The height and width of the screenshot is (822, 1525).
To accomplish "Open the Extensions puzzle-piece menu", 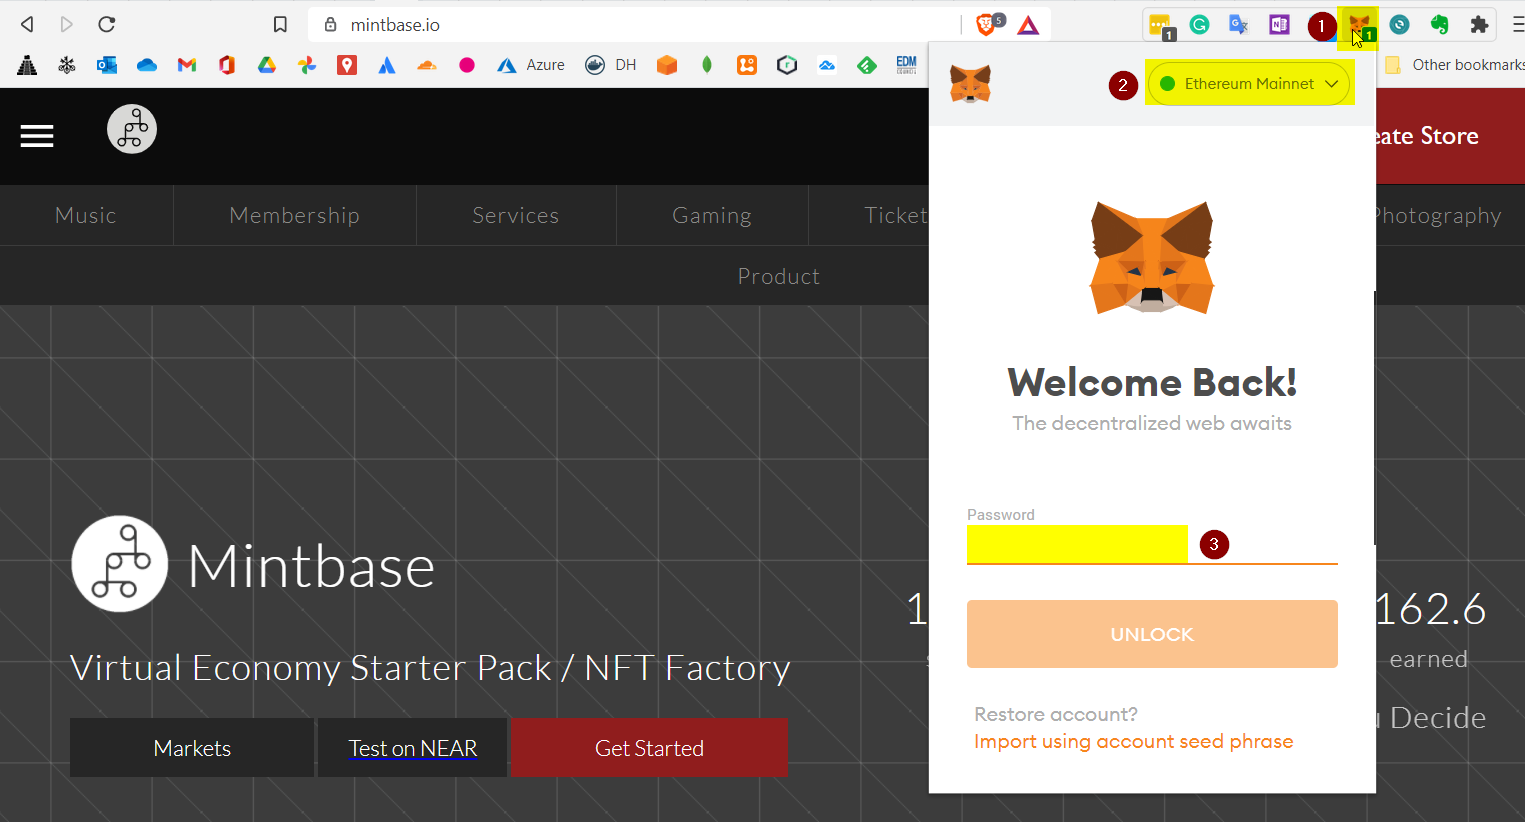I will pyautogui.click(x=1479, y=25).
